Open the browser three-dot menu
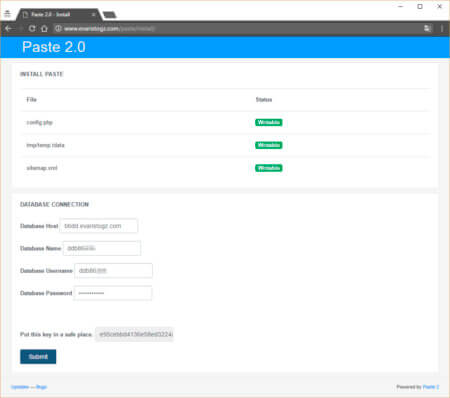The image size is (450, 398). tap(442, 29)
